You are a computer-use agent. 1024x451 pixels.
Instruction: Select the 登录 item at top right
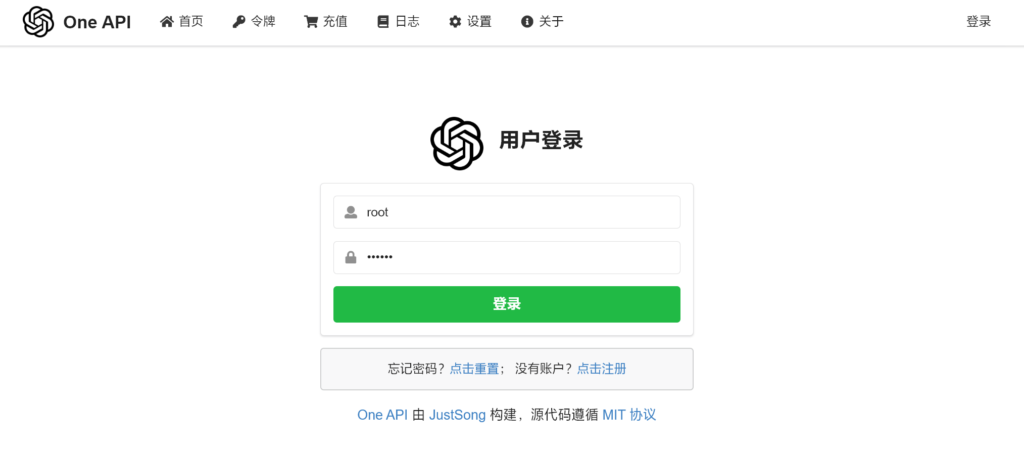tap(978, 22)
